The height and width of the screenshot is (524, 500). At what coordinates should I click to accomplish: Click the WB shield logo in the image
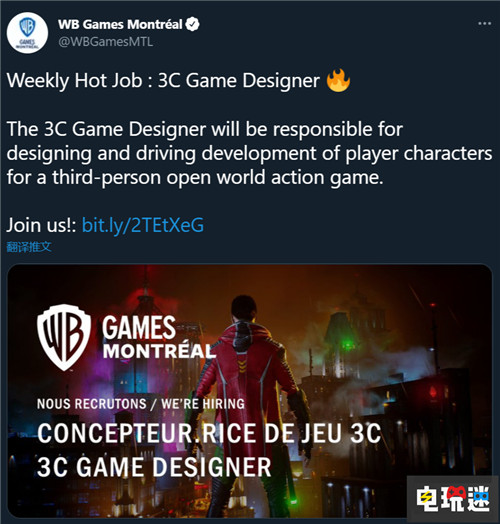click(64, 338)
